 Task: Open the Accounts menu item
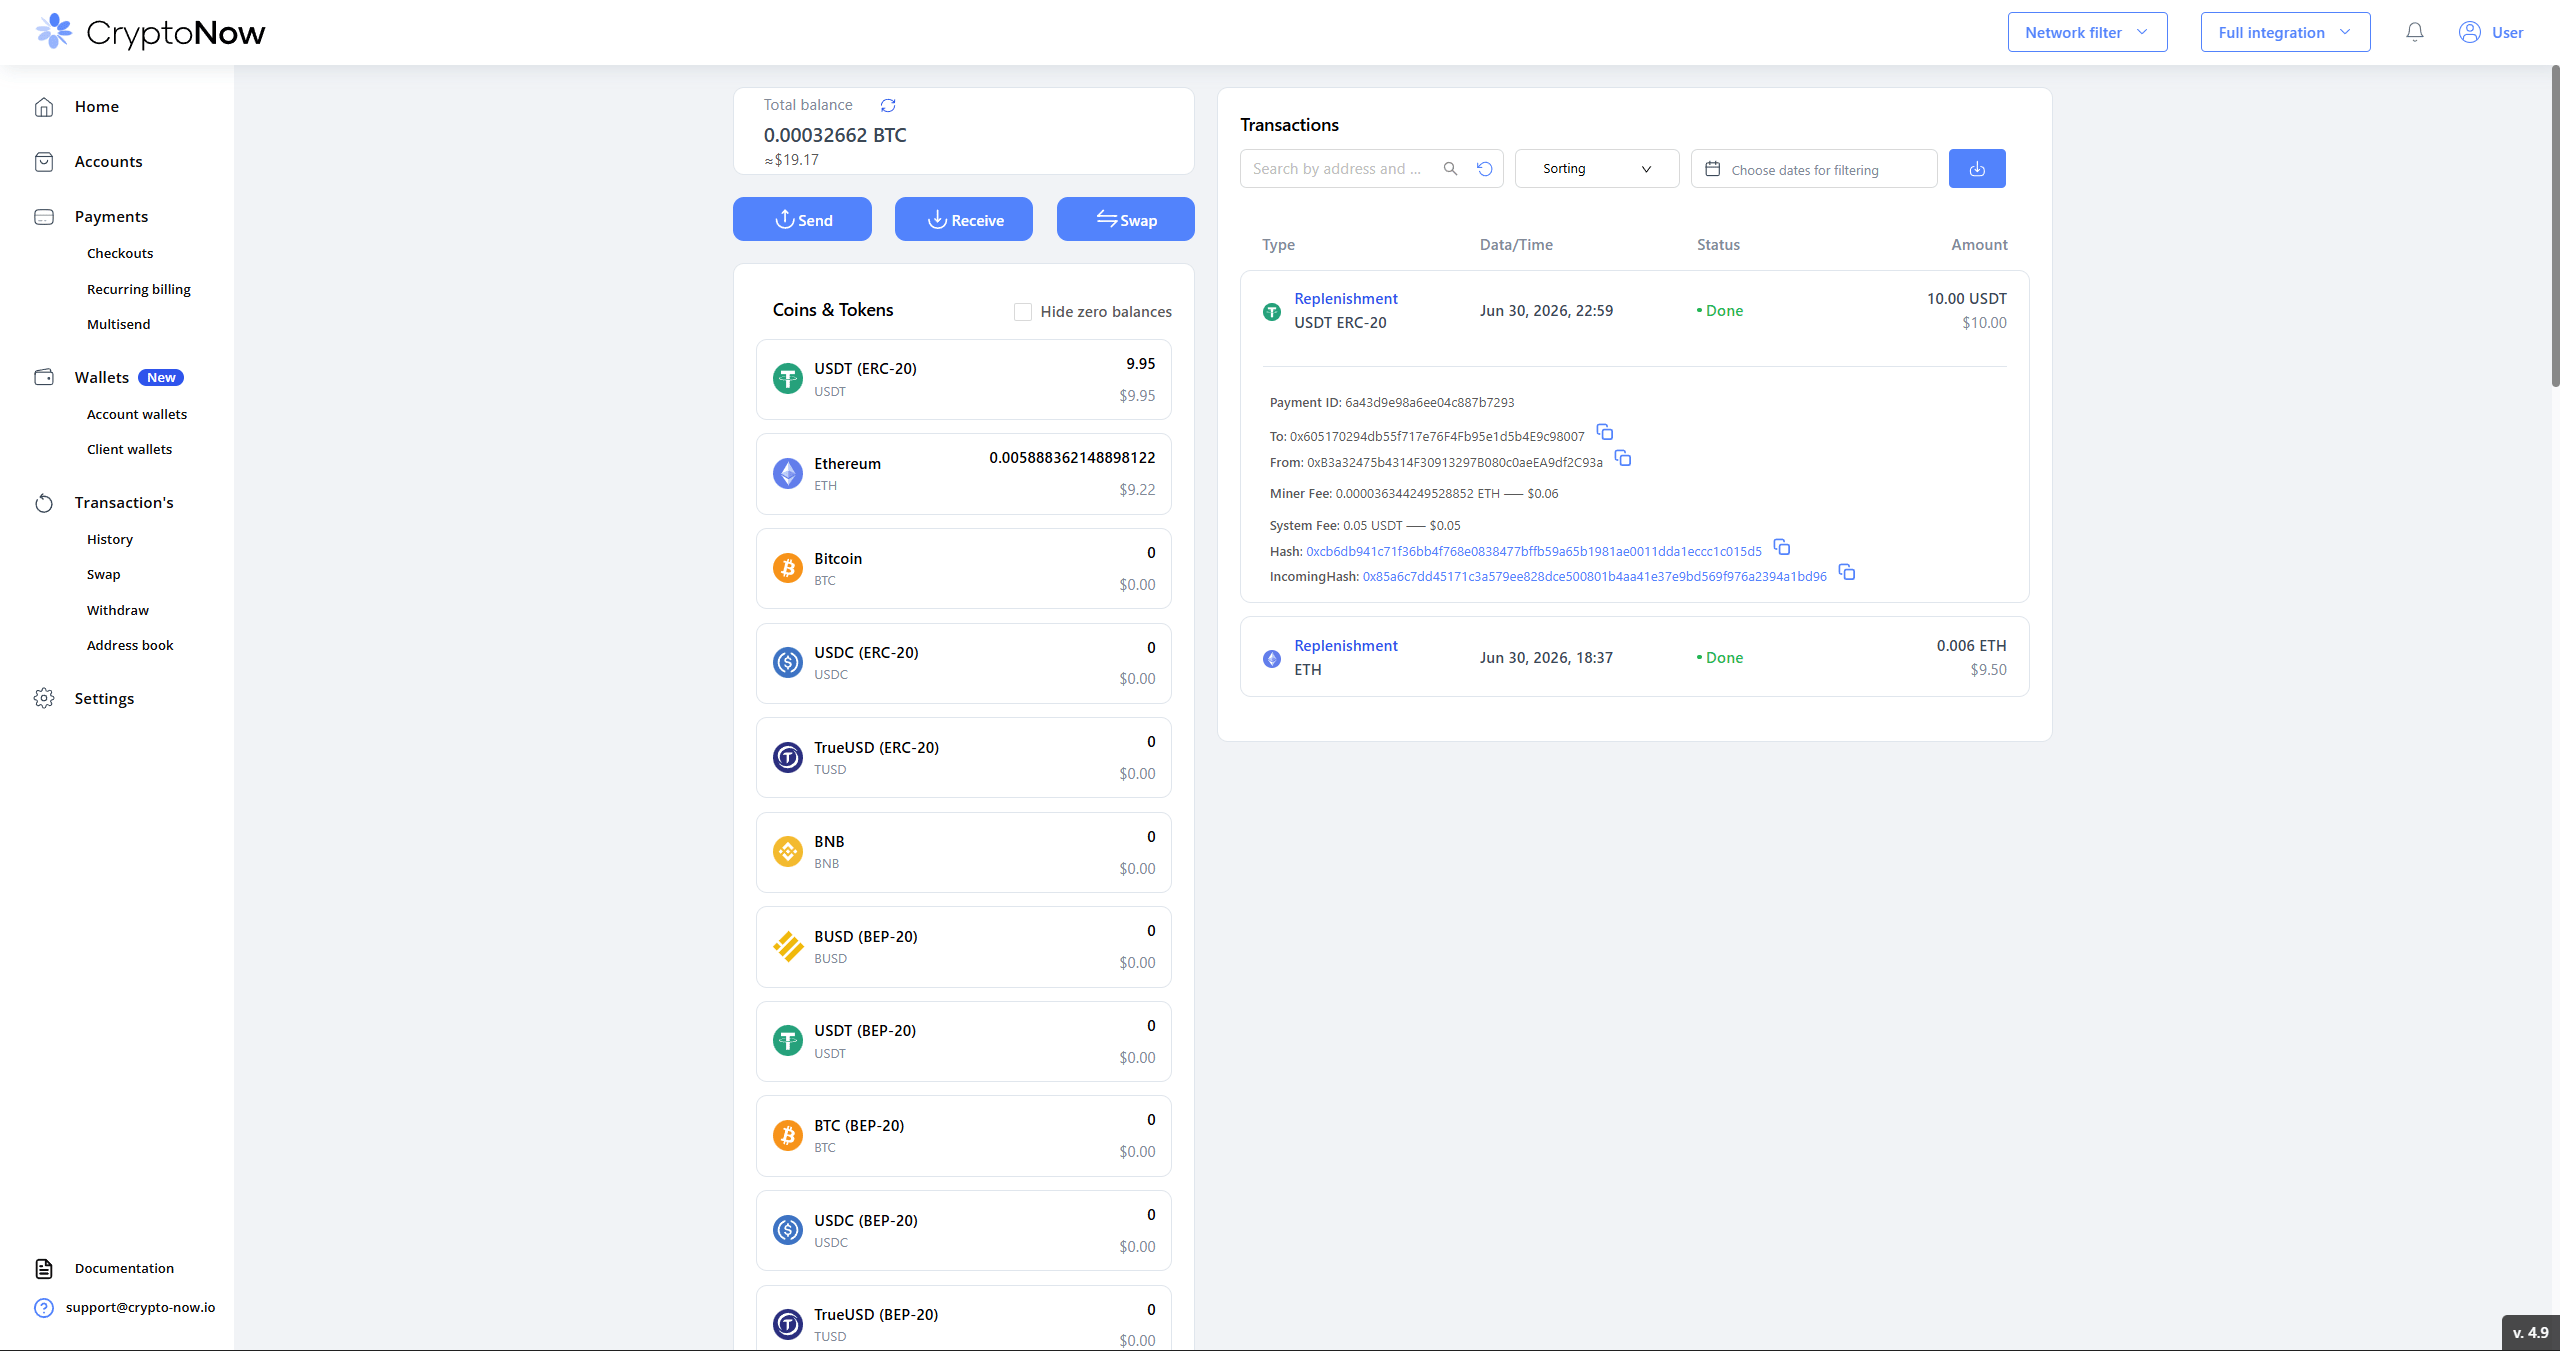click(x=108, y=162)
